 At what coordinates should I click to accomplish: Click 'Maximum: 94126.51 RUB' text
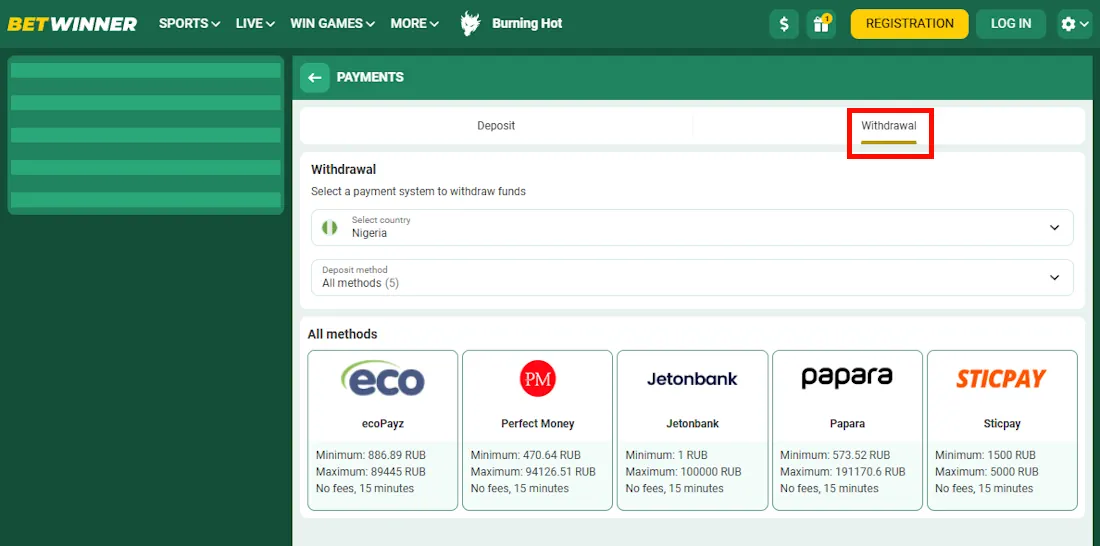pyautogui.click(x=533, y=472)
